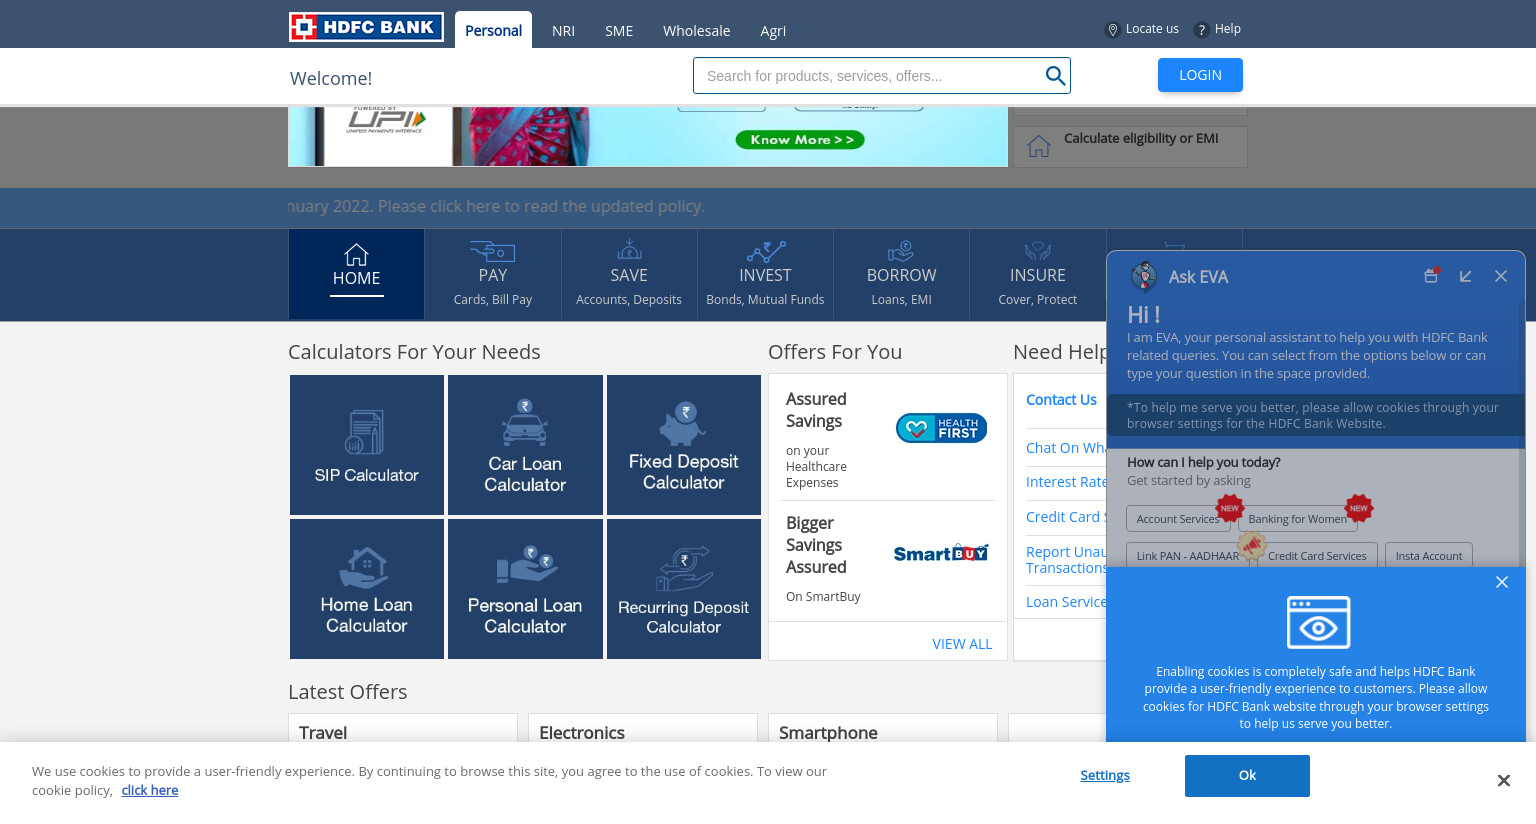This screenshot has height=824, width=1536.
Task: Close the cookie consent banner
Action: [x=1503, y=781]
